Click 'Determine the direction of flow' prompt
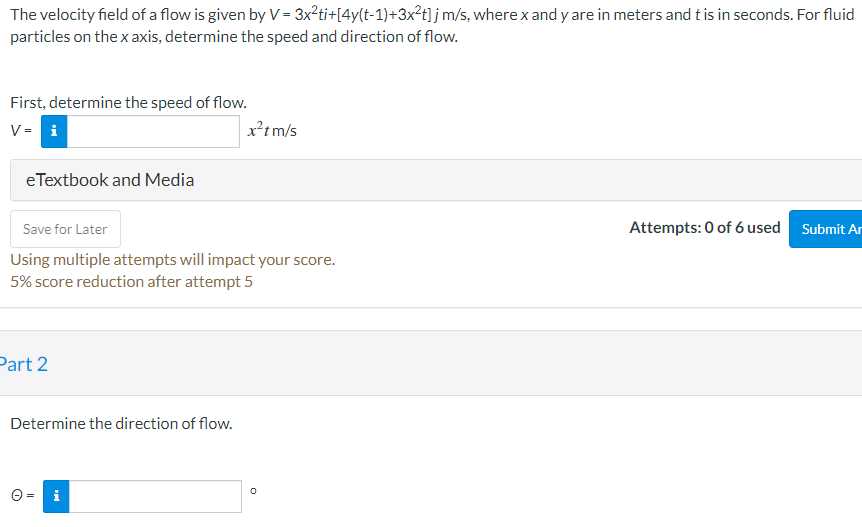 [x=121, y=424]
